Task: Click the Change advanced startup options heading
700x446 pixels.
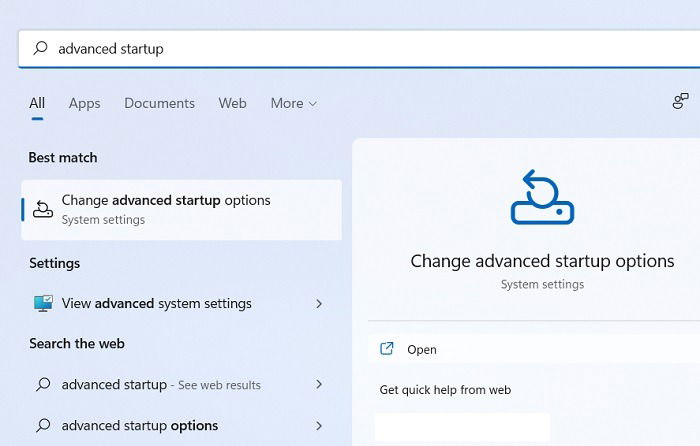Action: coord(542,261)
